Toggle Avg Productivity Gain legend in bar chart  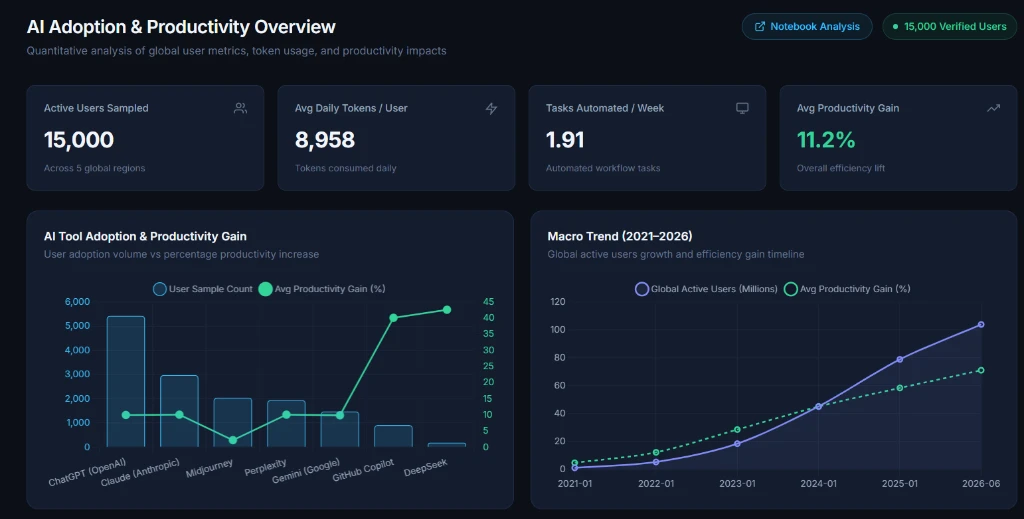click(322, 289)
